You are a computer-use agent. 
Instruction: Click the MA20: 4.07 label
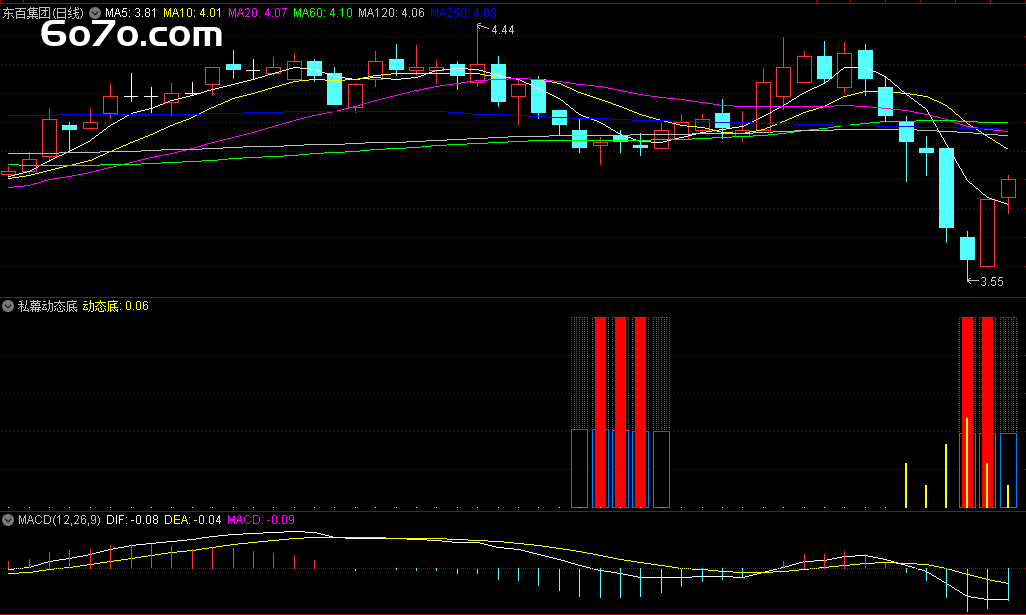click(257, 12)
